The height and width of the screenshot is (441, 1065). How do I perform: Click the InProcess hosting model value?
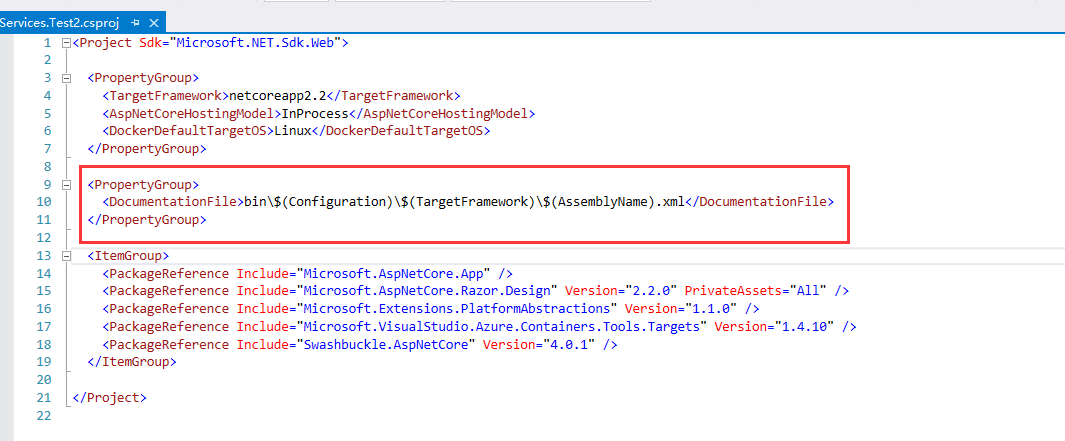pyautogui.click(x=314, y=113)
